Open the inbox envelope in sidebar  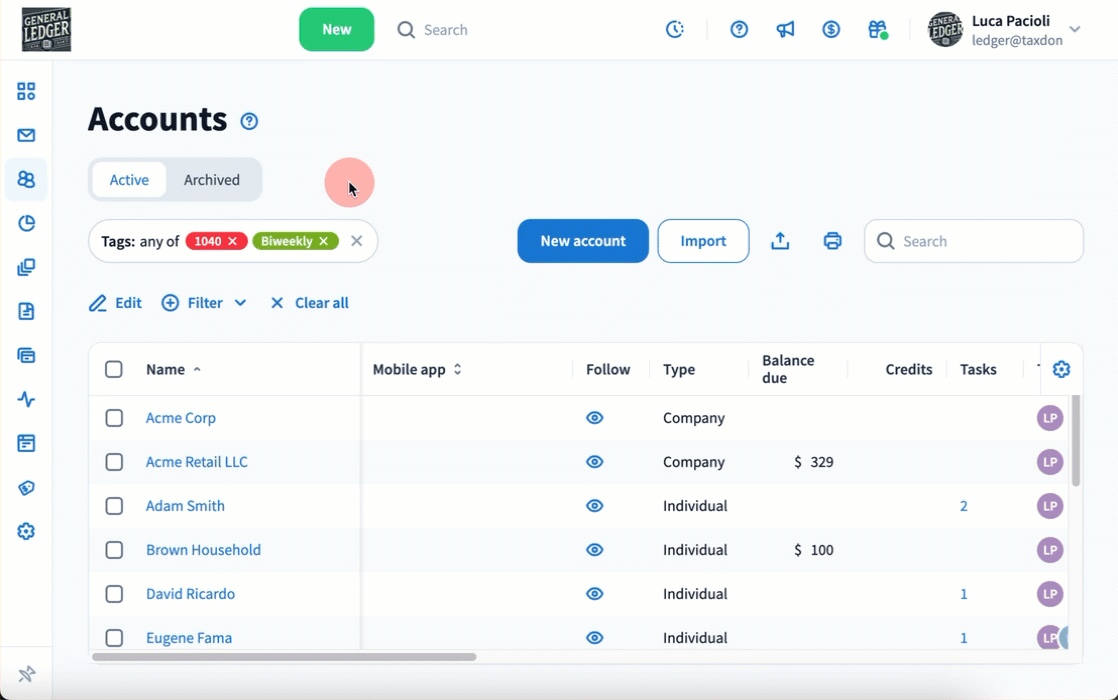point(26,135)
